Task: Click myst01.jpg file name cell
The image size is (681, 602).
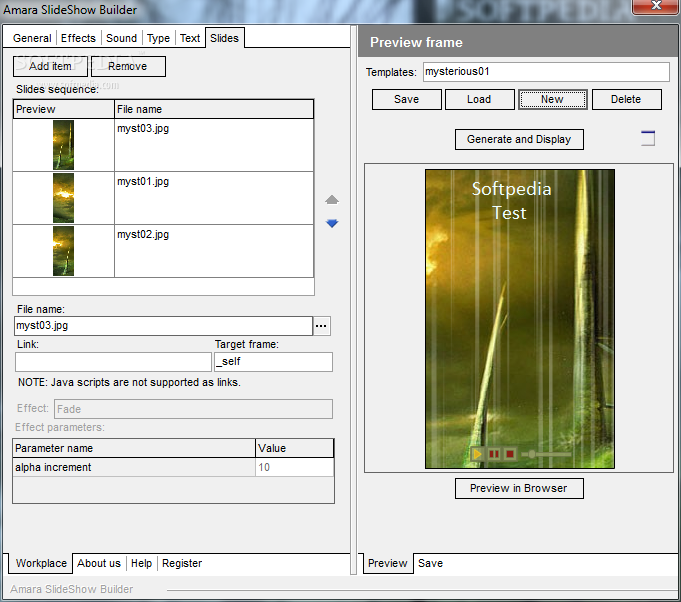Action: click(214, 198)
